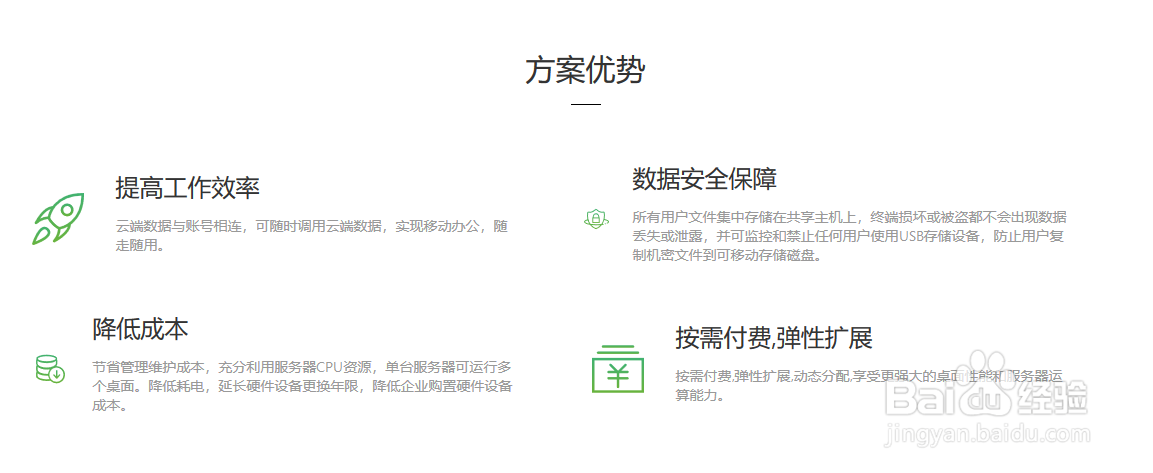Click the shield lock security icon

[596, 218]
